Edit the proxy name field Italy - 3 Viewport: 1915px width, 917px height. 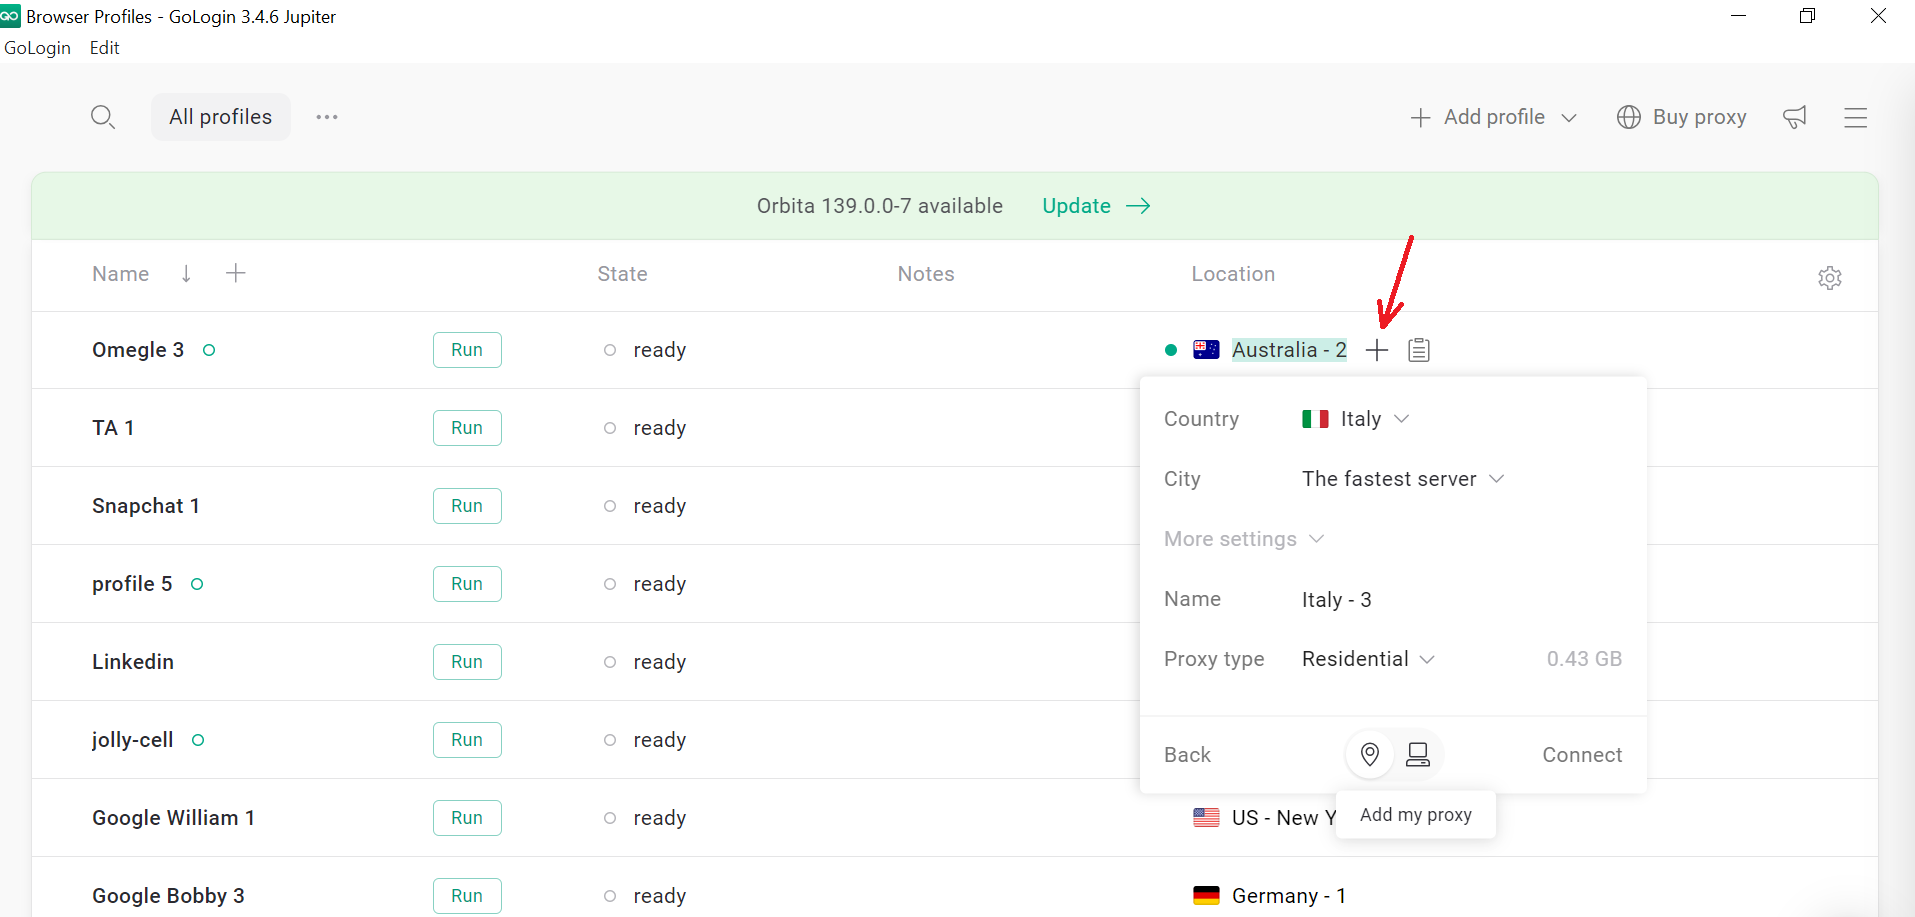(1337, 600)
